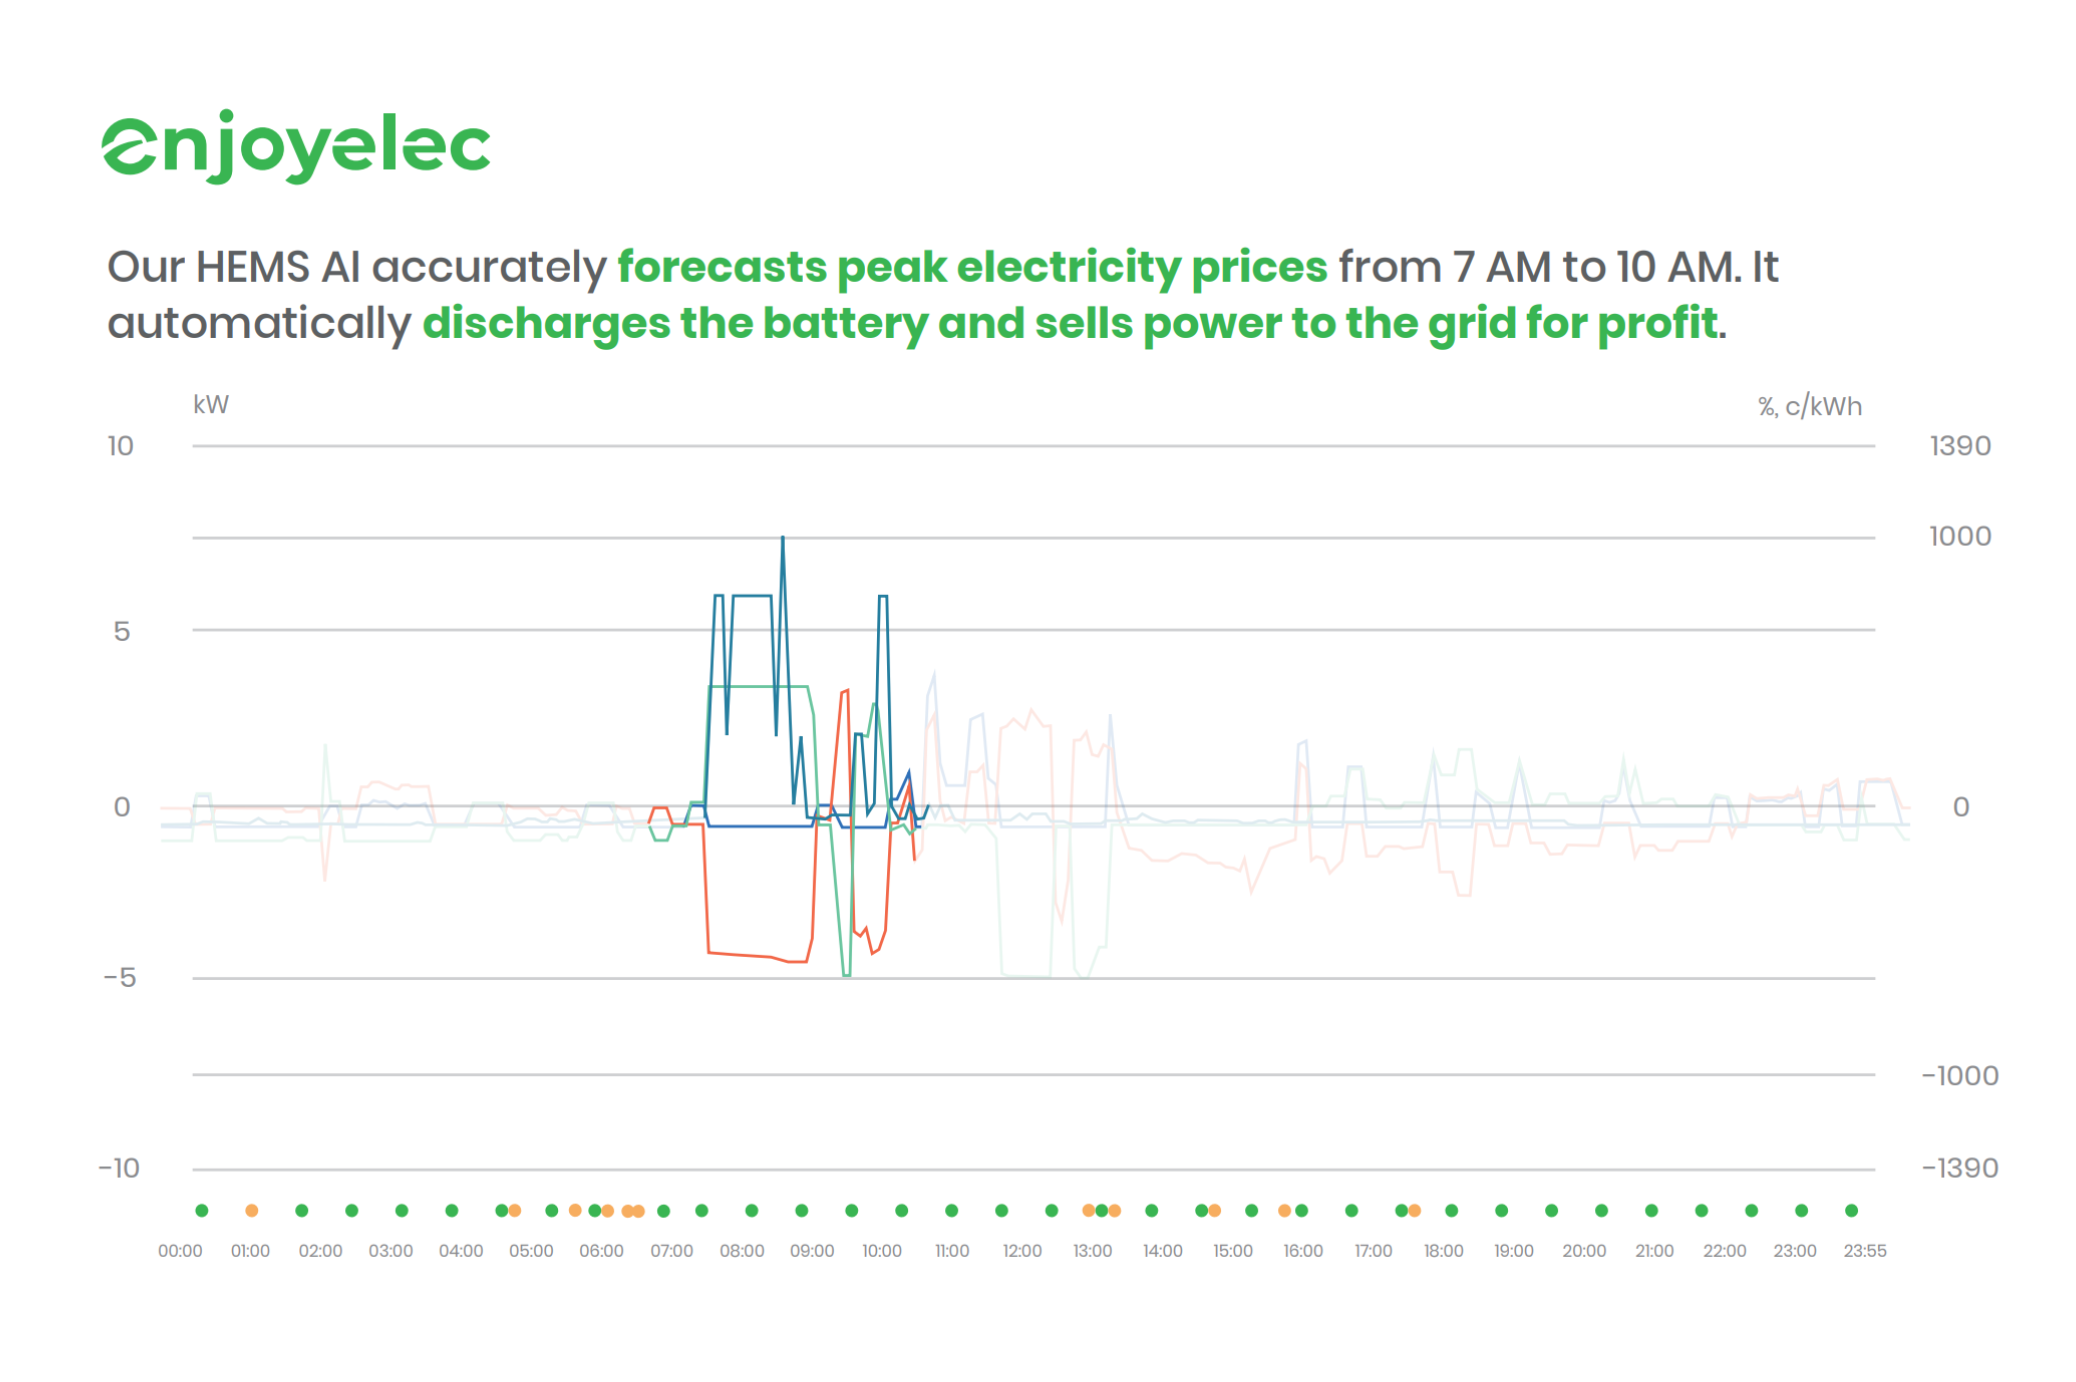The width and height of the screenshot is (2076, 1382).
Task: Click the "forecasts peak electricity prices" green text
Action: [x=972, y=267]
